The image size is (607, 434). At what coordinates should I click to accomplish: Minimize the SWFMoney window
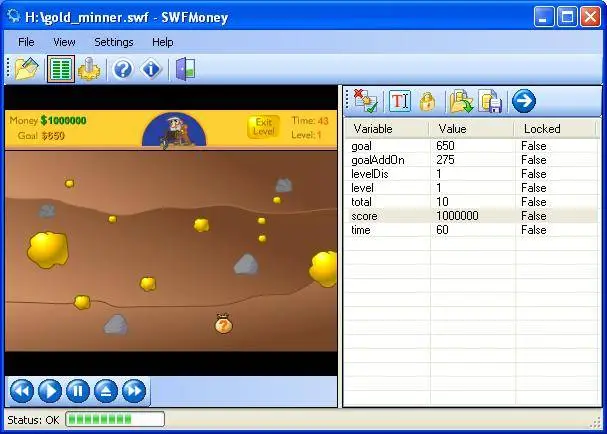(x=543, y=17)
